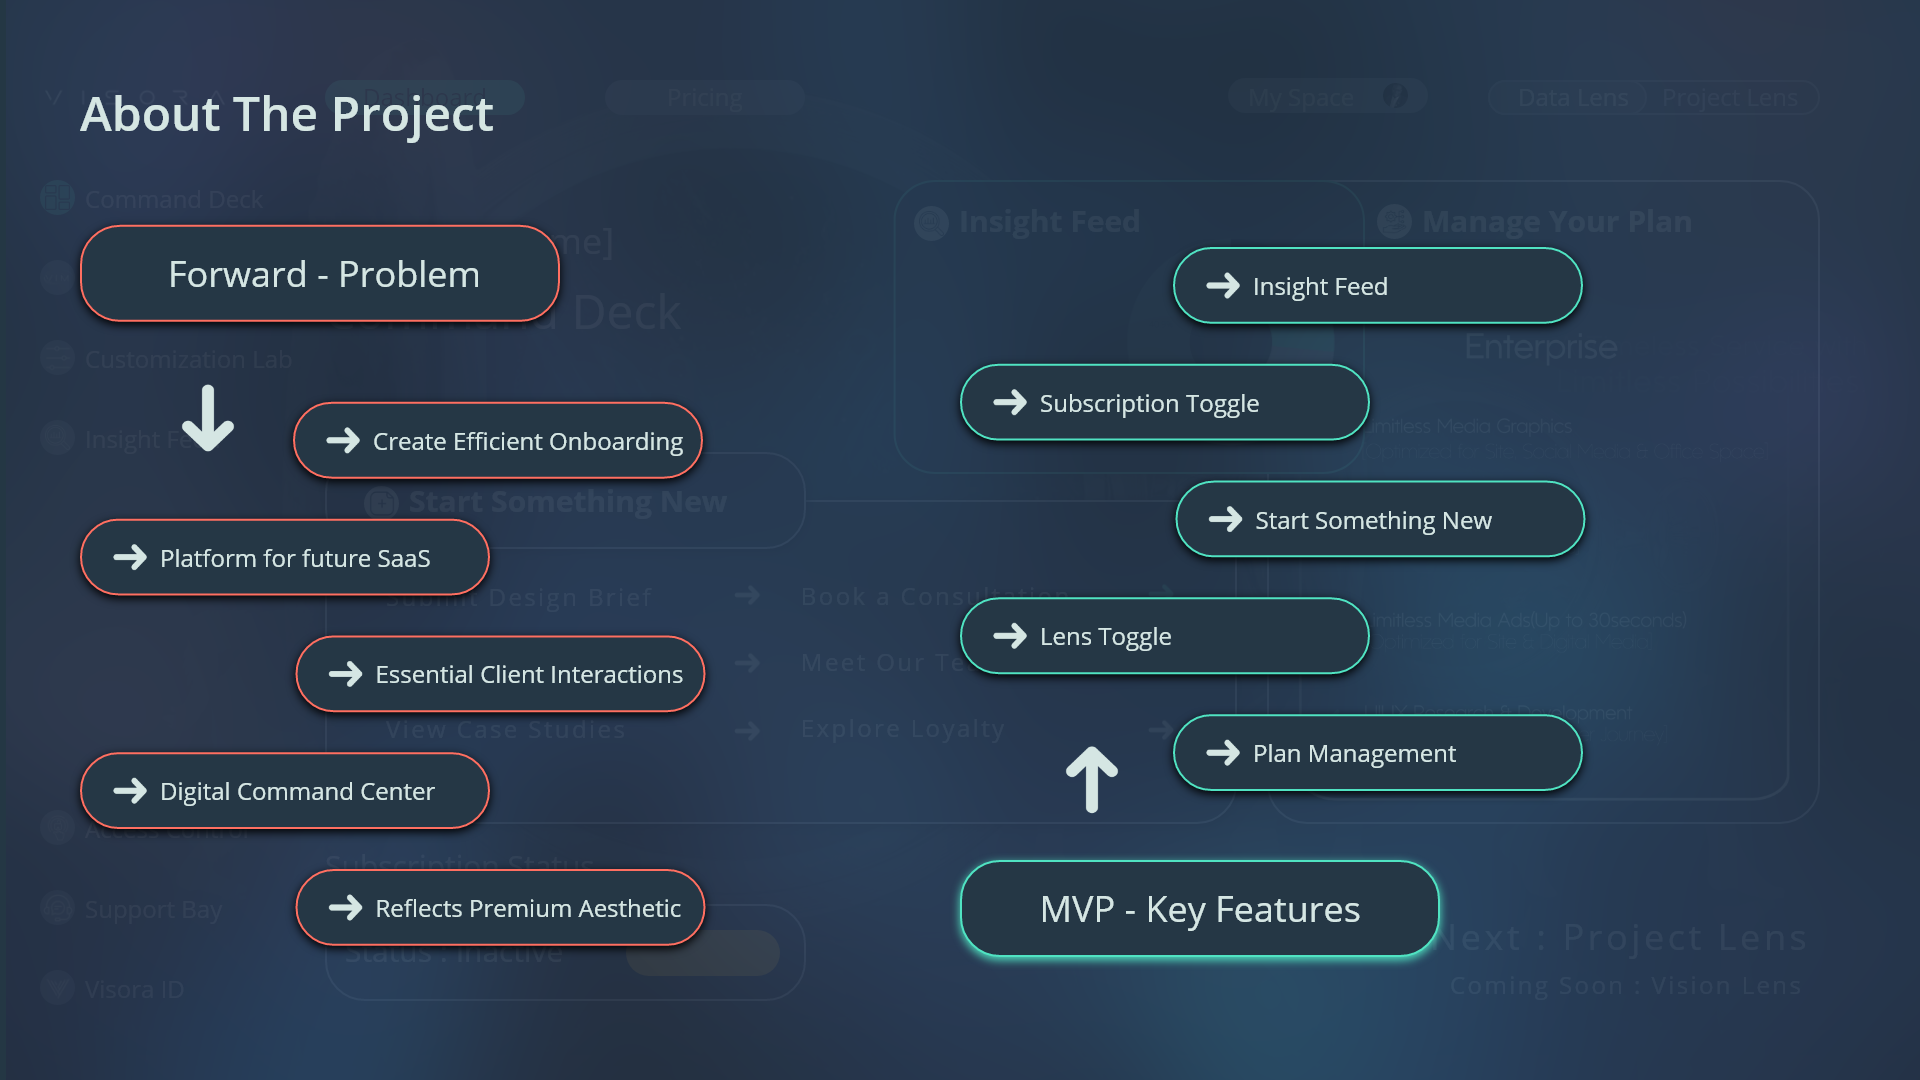Click the arrow icon in Reflects Premium Aesthetic
1920x1080 pixels.
pyautogui.click(x=345, y=908)
